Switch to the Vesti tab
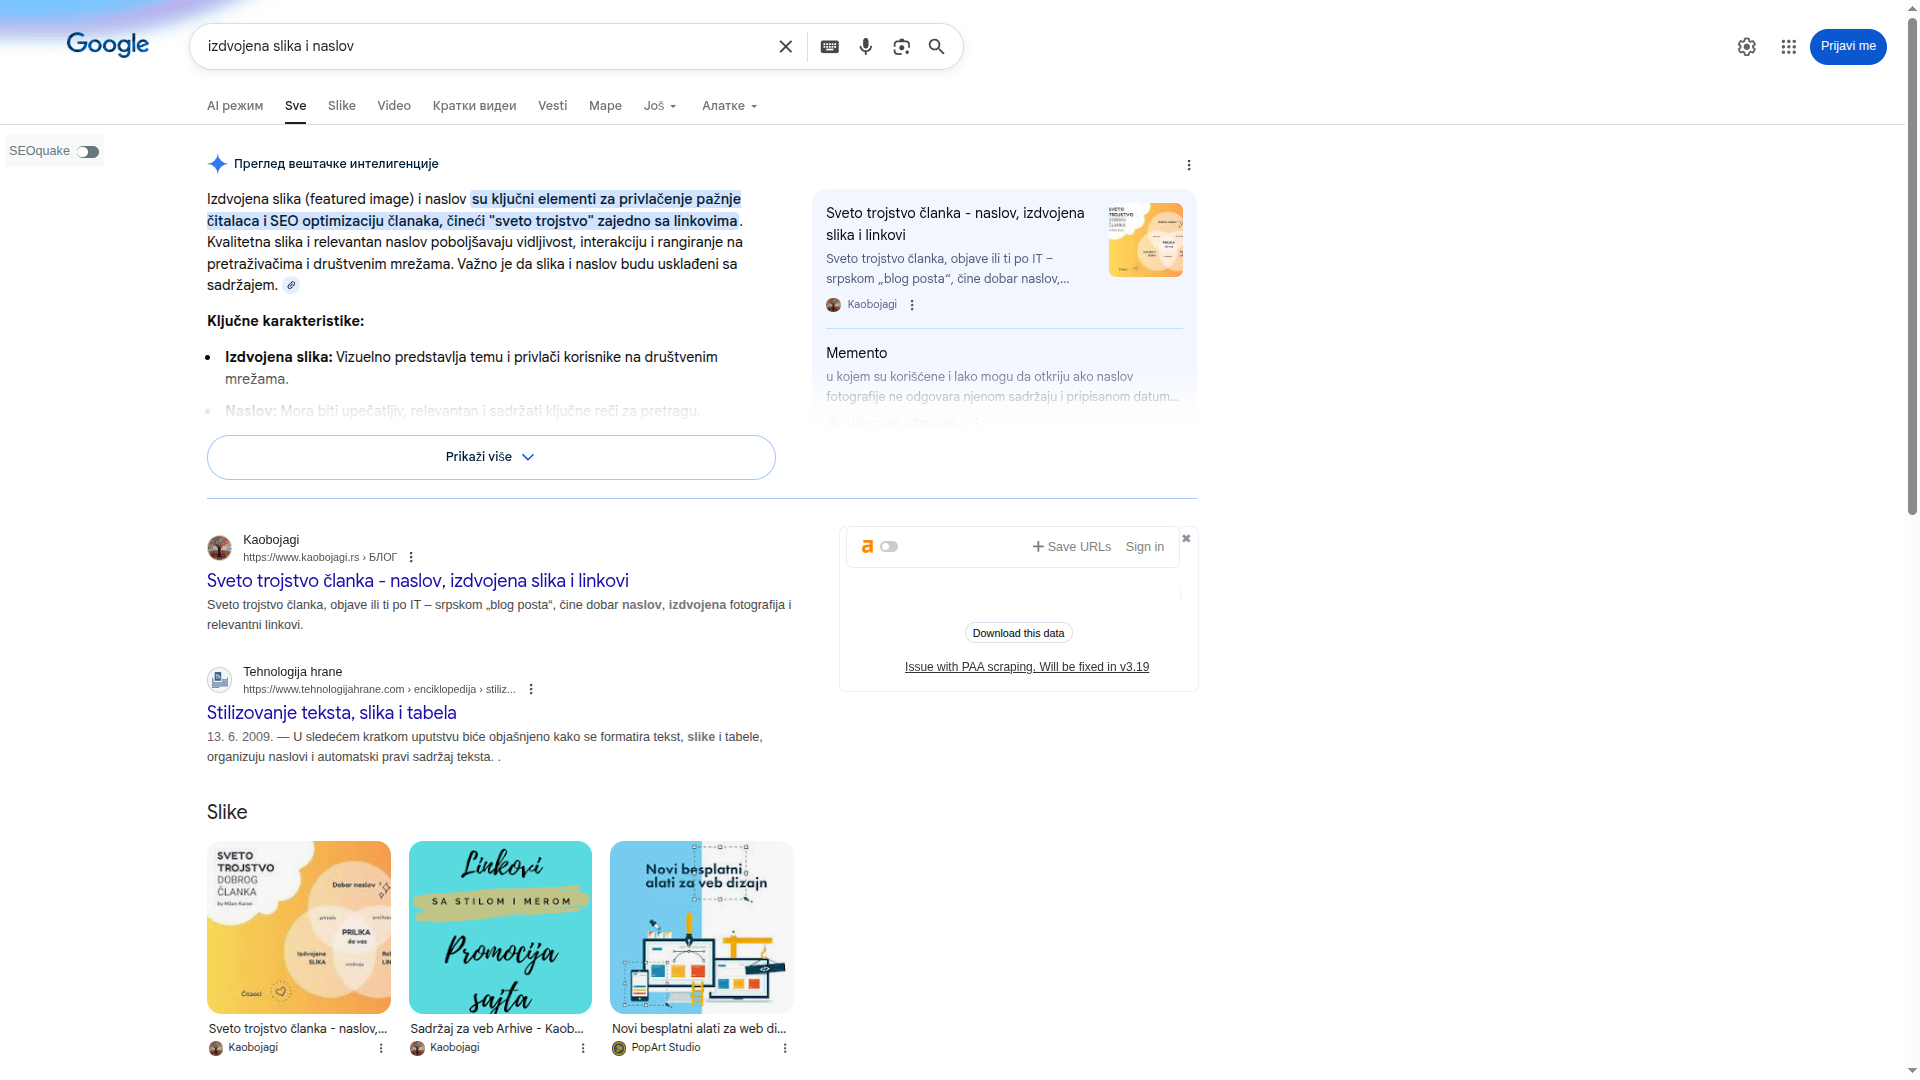The width and height of the screenshot is (1920, 1080). (552, 106)
